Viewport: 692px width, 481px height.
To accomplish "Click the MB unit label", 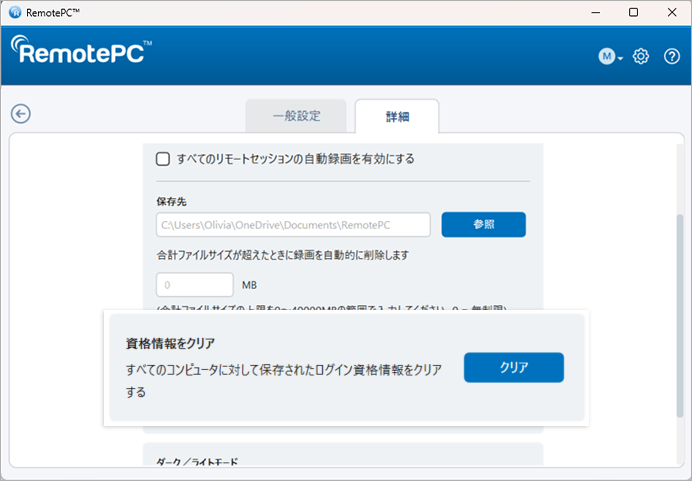I will [249, 285].
